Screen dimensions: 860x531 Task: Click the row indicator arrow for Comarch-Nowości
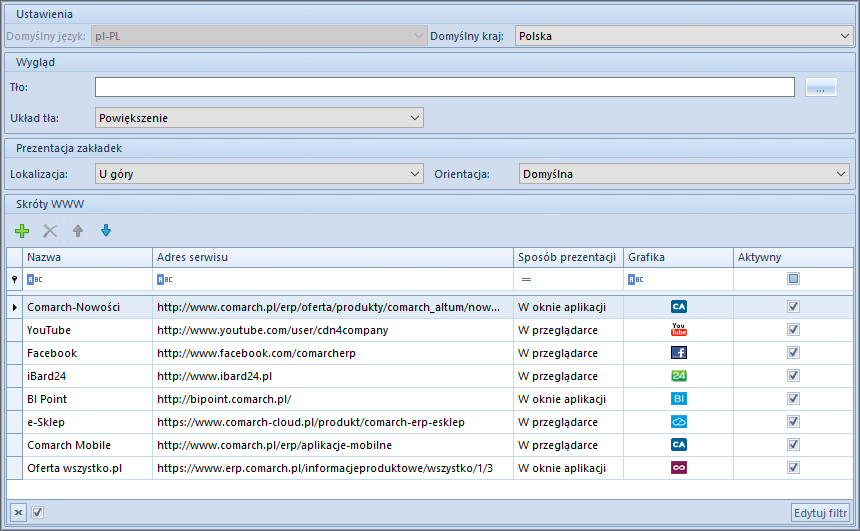pos(14,307)
